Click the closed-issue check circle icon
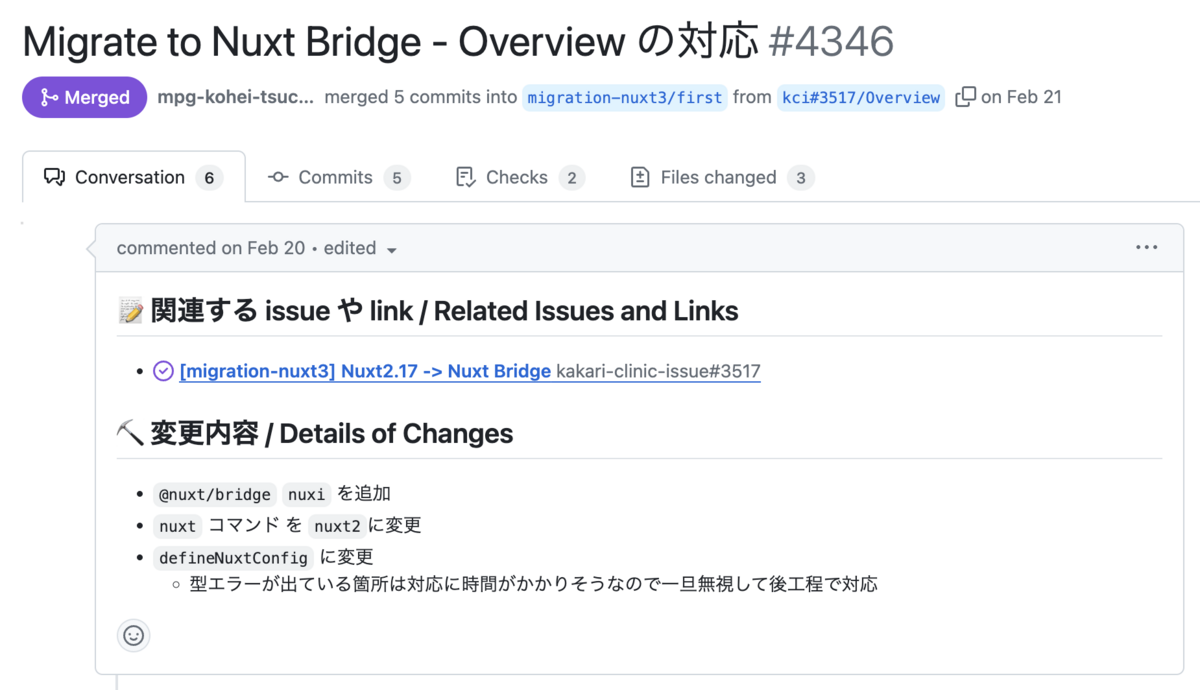Image resolution: width=1200 pixels, height=690 pixels. 164,371
